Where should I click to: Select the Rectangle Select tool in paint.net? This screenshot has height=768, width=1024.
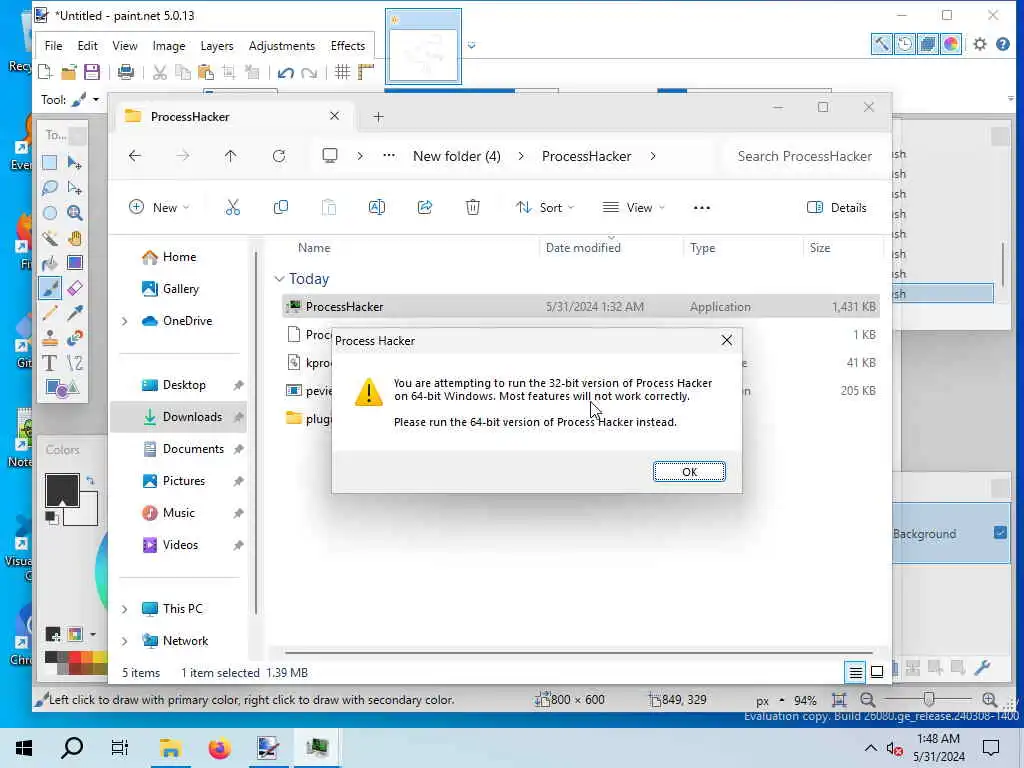click(50, 163)
